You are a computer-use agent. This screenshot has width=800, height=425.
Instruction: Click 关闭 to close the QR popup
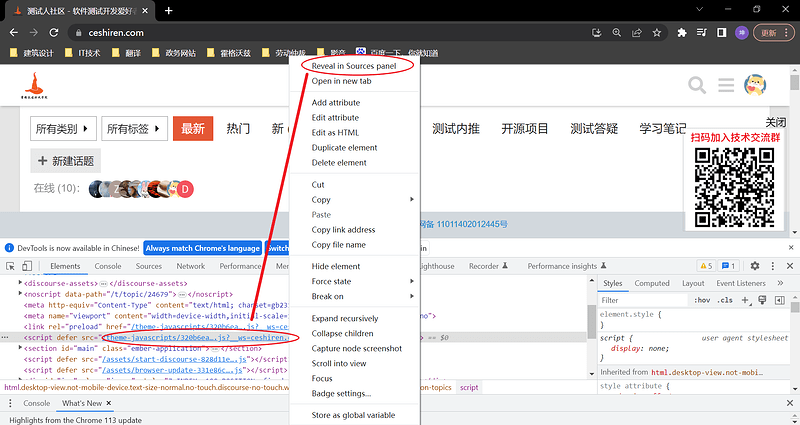click(x=776, y=122)
